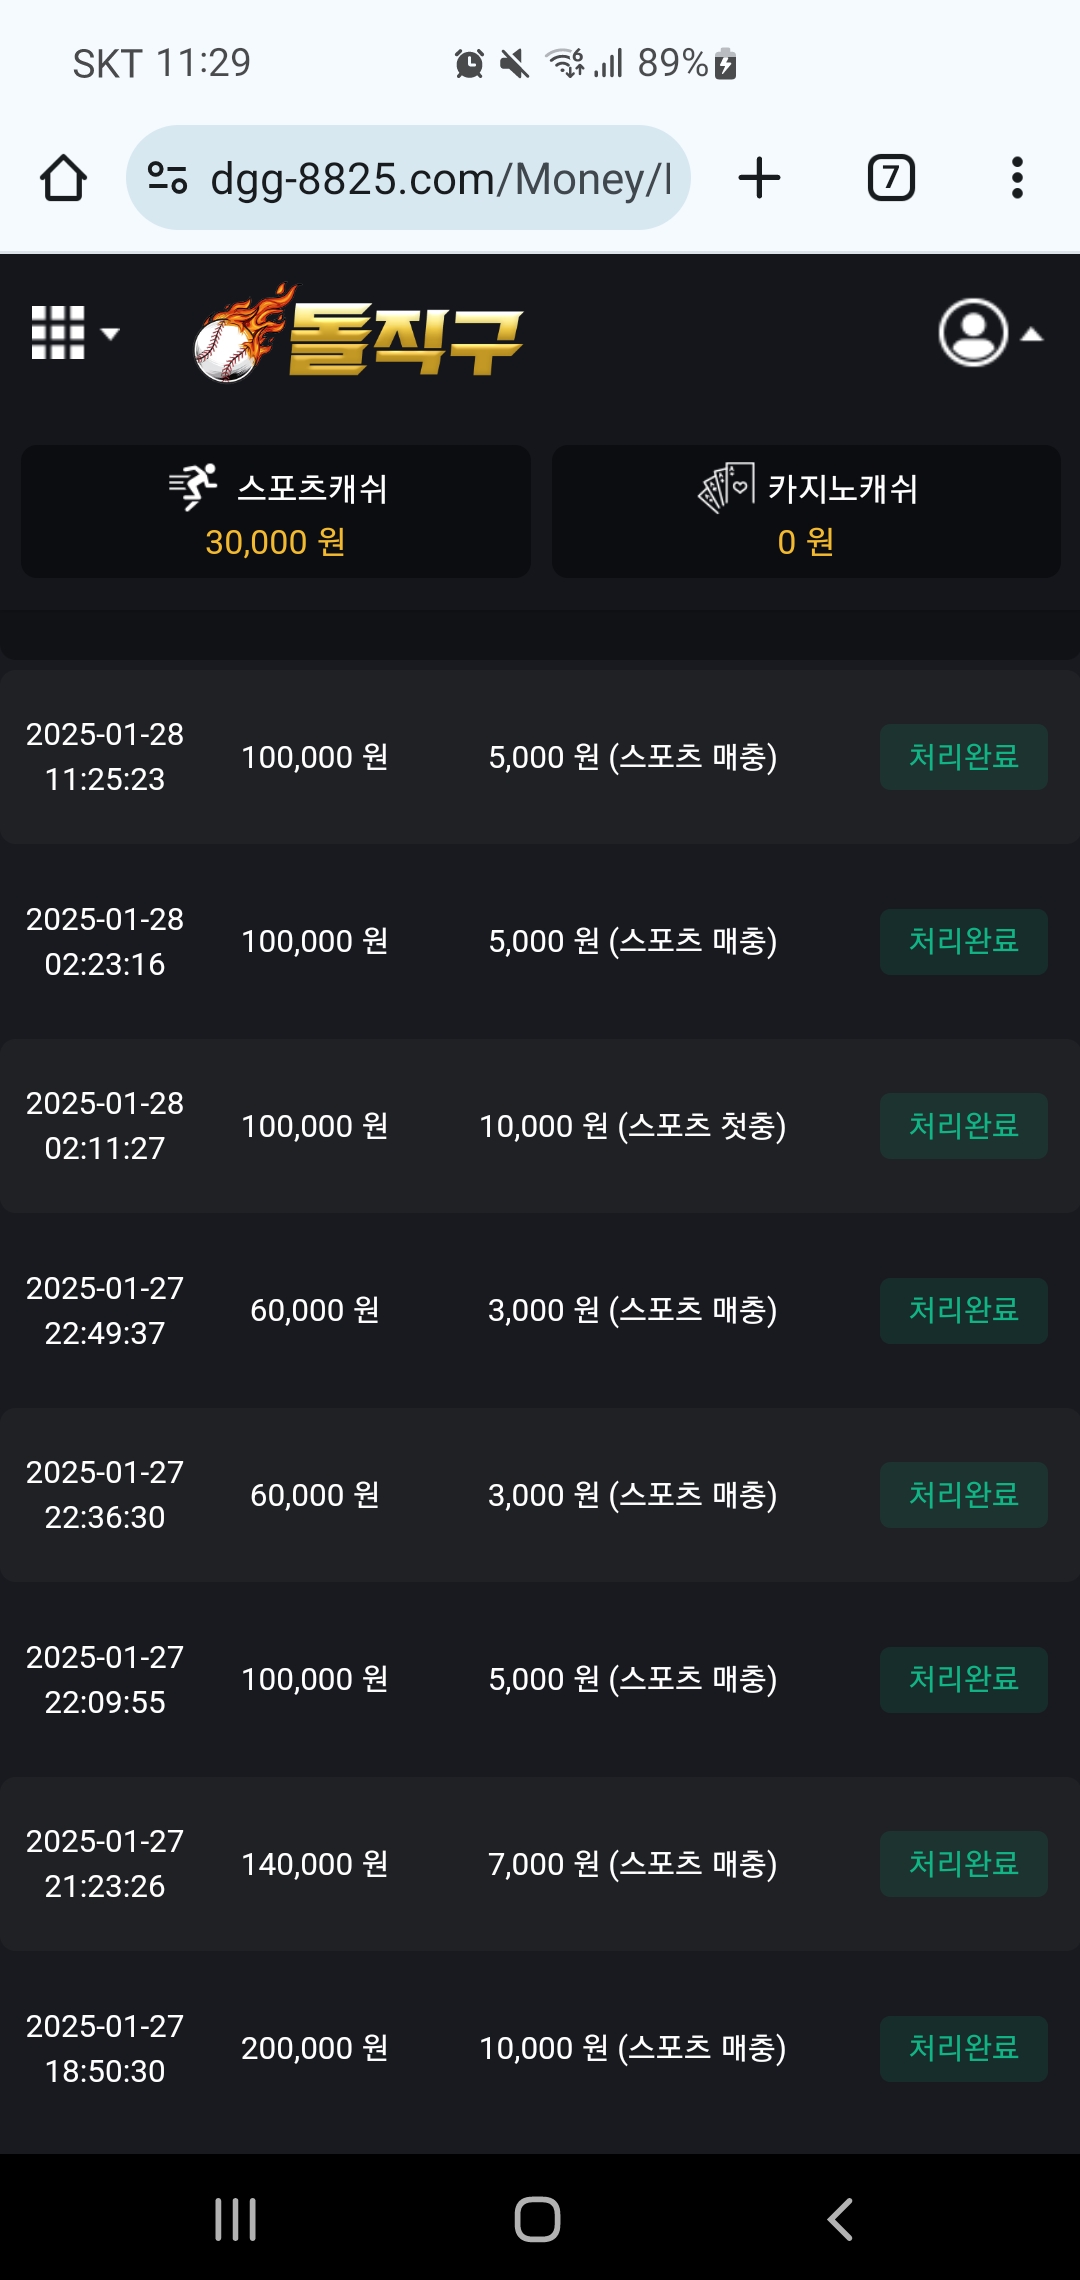Screen dimensions: 1080x2280
Task: Click 처리완료 for the 11:25:23 deposit
Action: point(963,757)
